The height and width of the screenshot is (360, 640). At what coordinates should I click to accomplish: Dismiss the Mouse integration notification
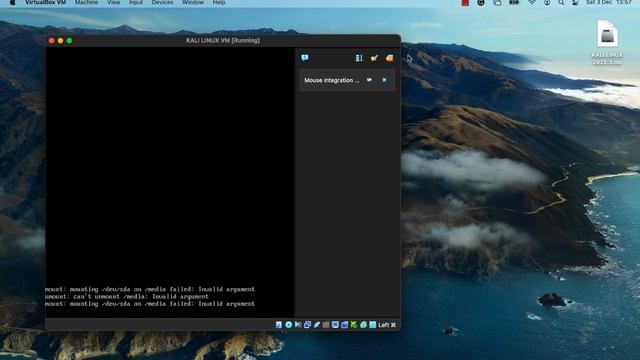tap(384, 80)
